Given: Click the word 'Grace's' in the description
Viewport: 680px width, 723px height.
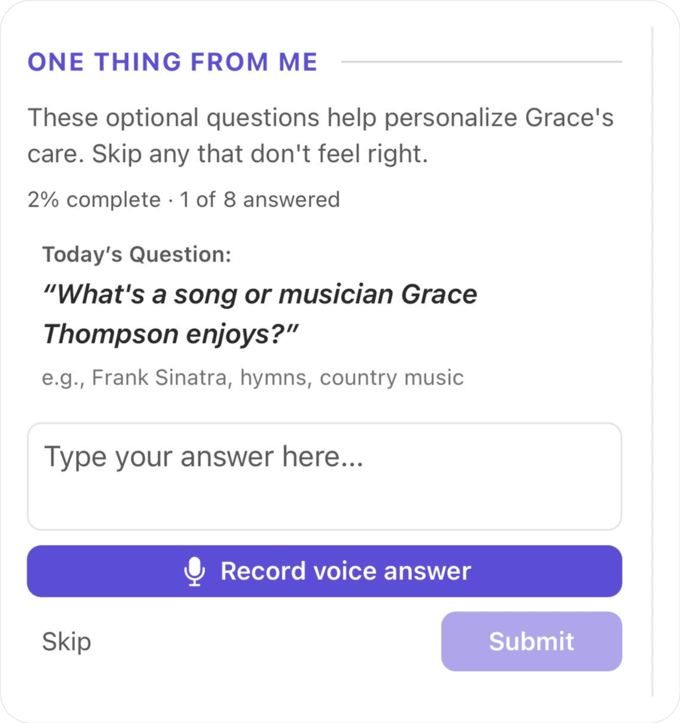Looking at the screenshot, I should (569, 117).
